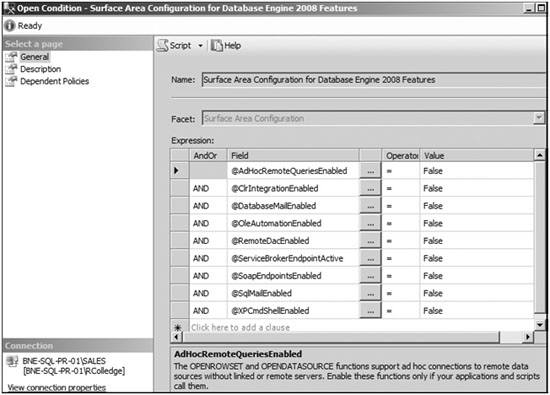
Task: Select the @SoapEndpointsEnabled field cell
Action: tap(293, 276)
